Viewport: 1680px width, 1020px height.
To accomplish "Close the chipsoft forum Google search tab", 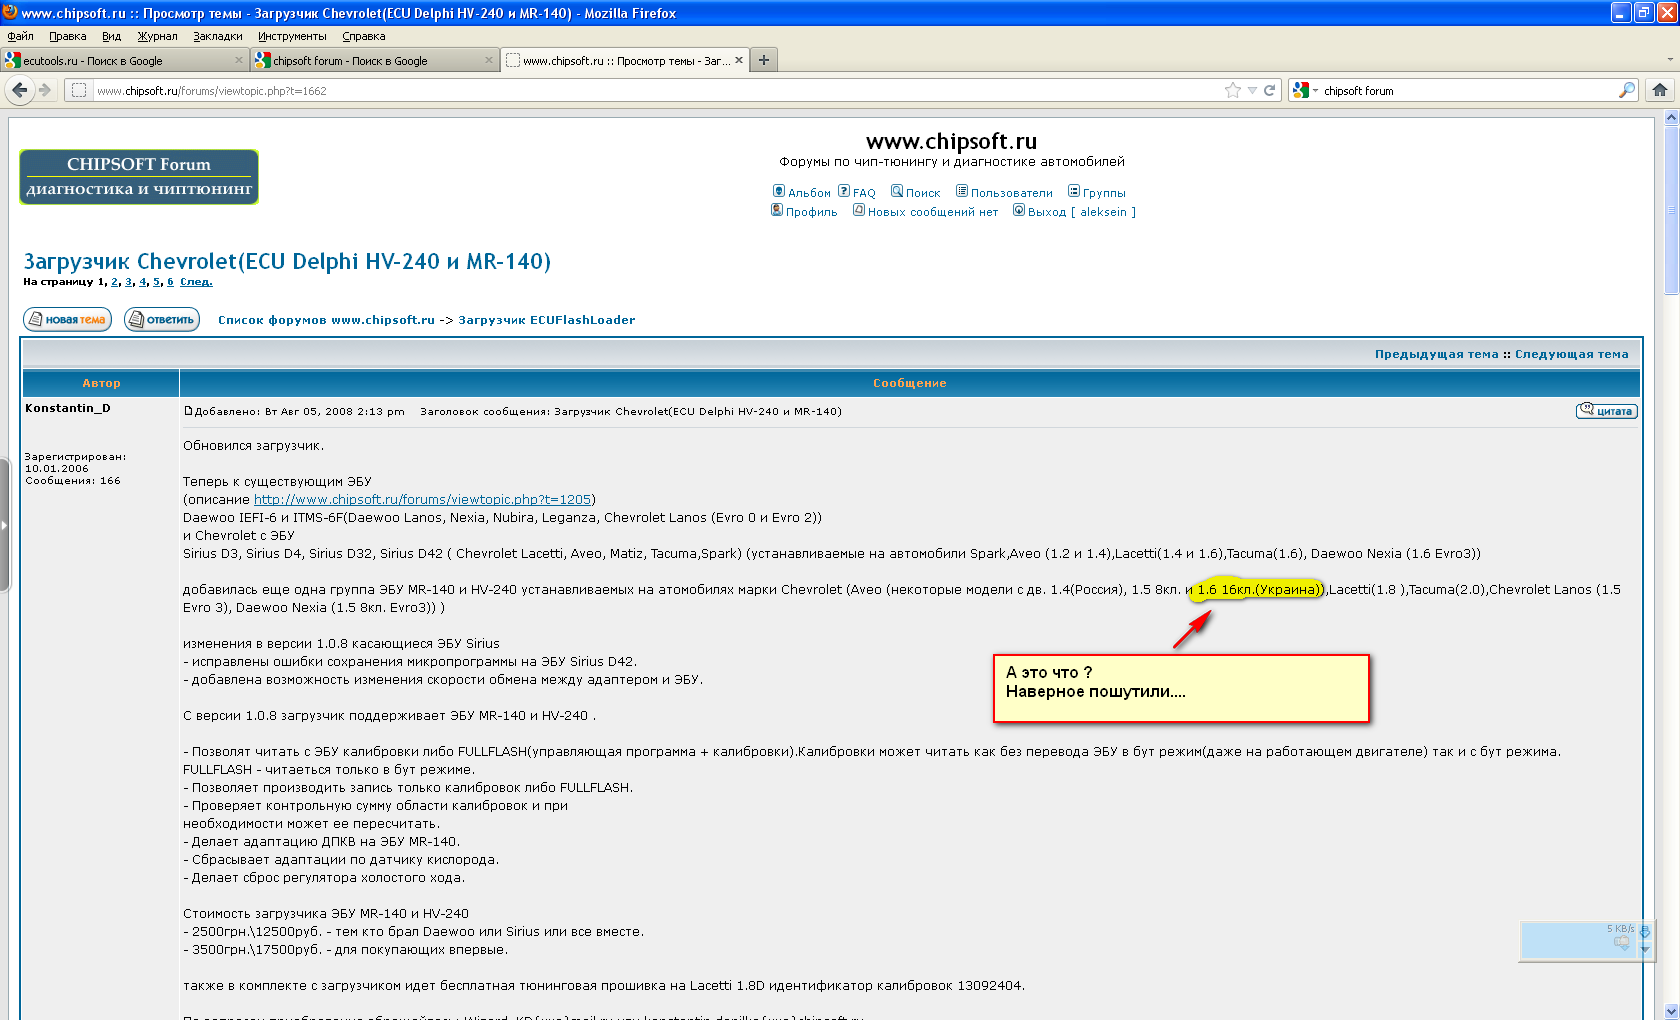I will tap(489, 60).
